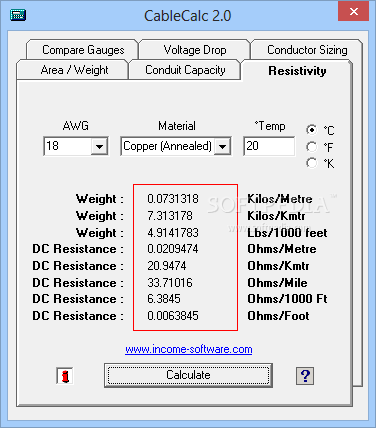
Task: Switch to the Compare Gauges tab
Action: tap(83, 50)
